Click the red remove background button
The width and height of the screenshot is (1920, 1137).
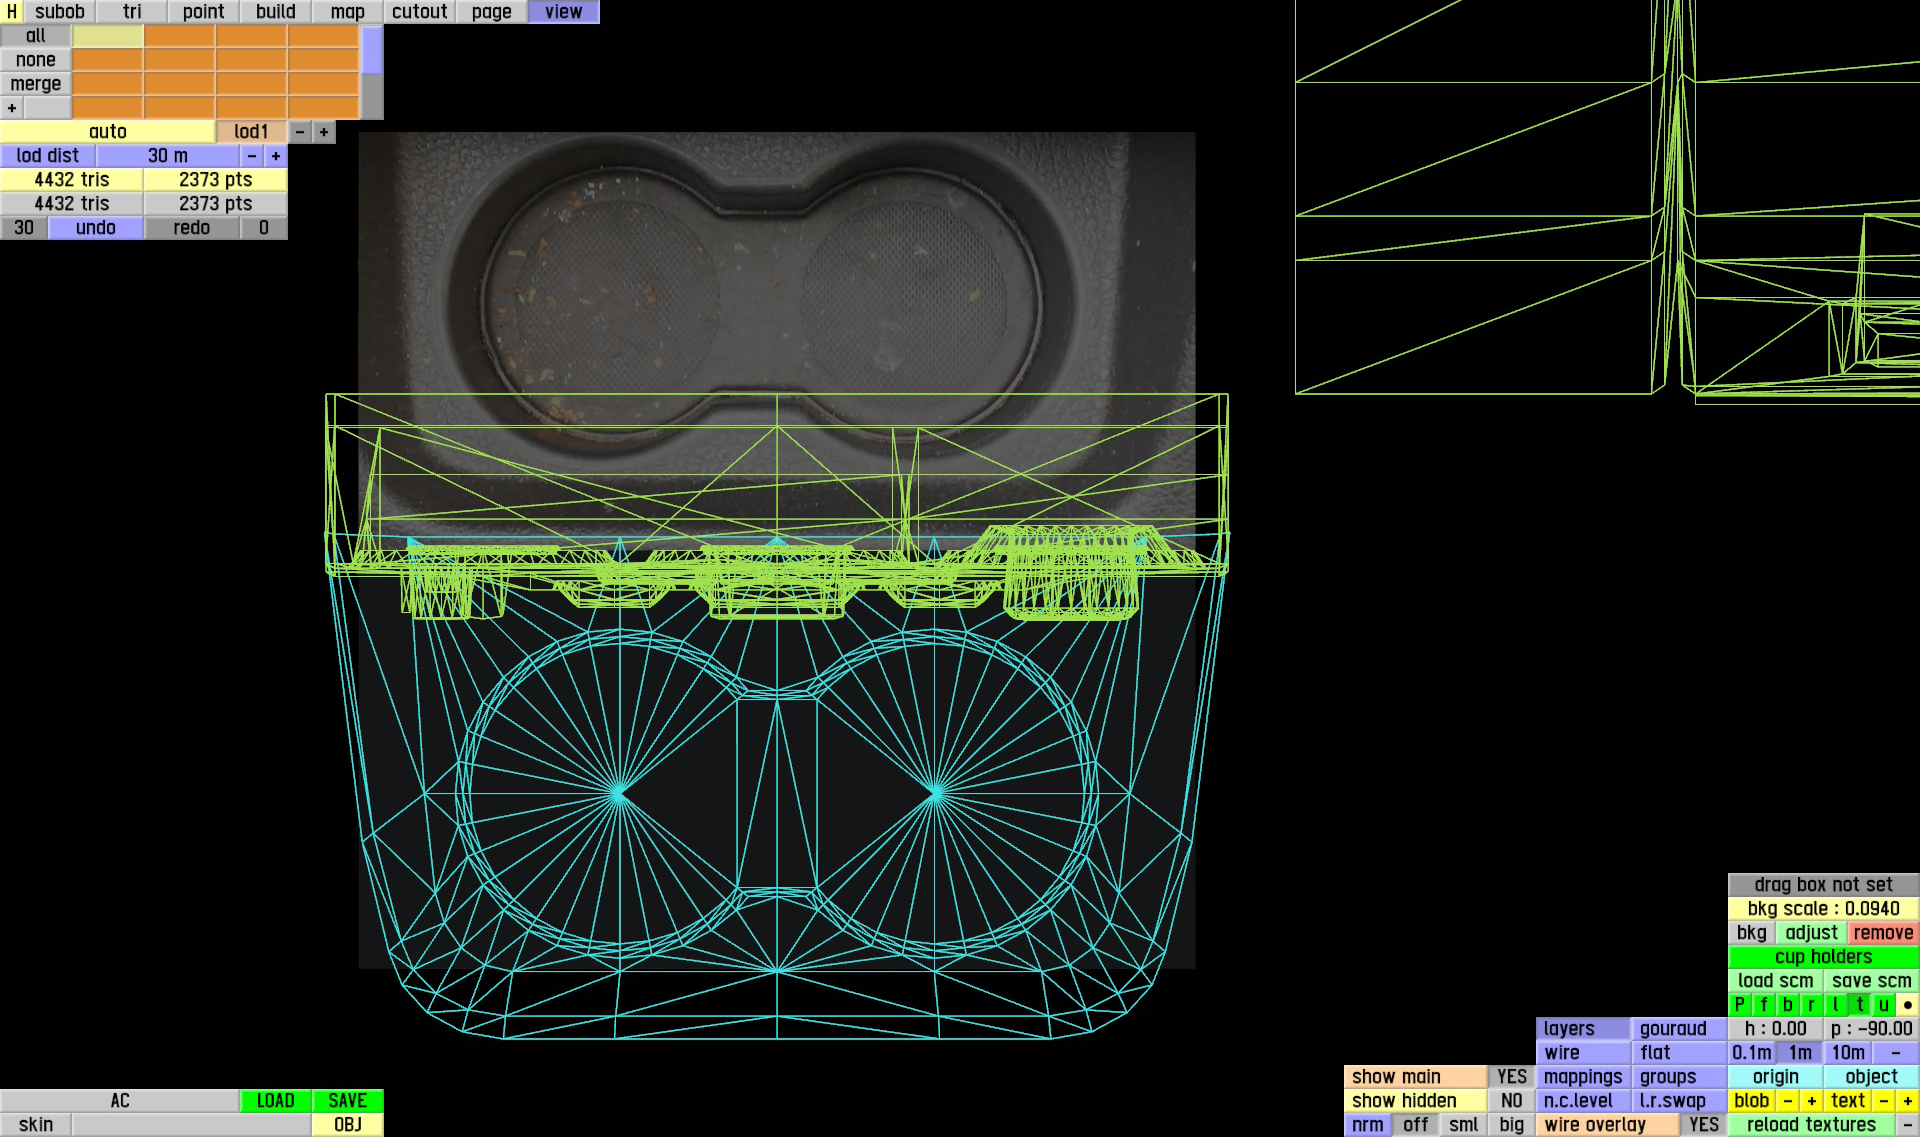coord(1883,933)
